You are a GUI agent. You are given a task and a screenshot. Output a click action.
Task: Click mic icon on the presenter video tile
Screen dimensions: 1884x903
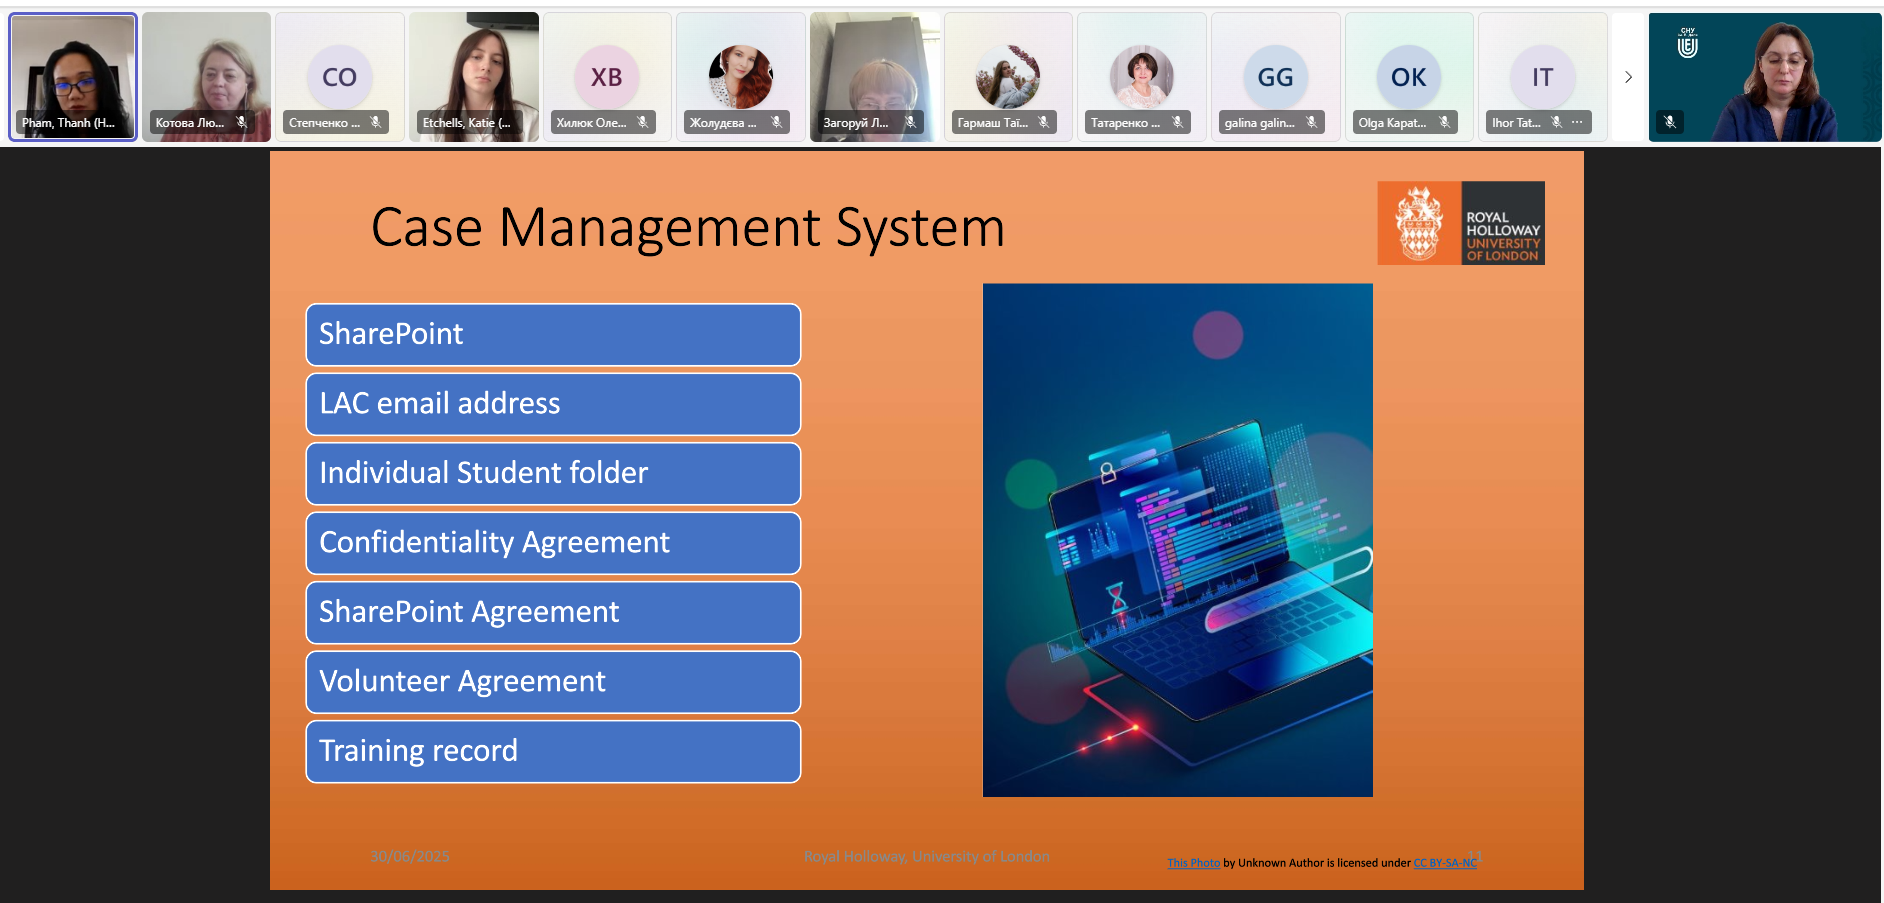pyautogui.click(x=1670, y=122)
